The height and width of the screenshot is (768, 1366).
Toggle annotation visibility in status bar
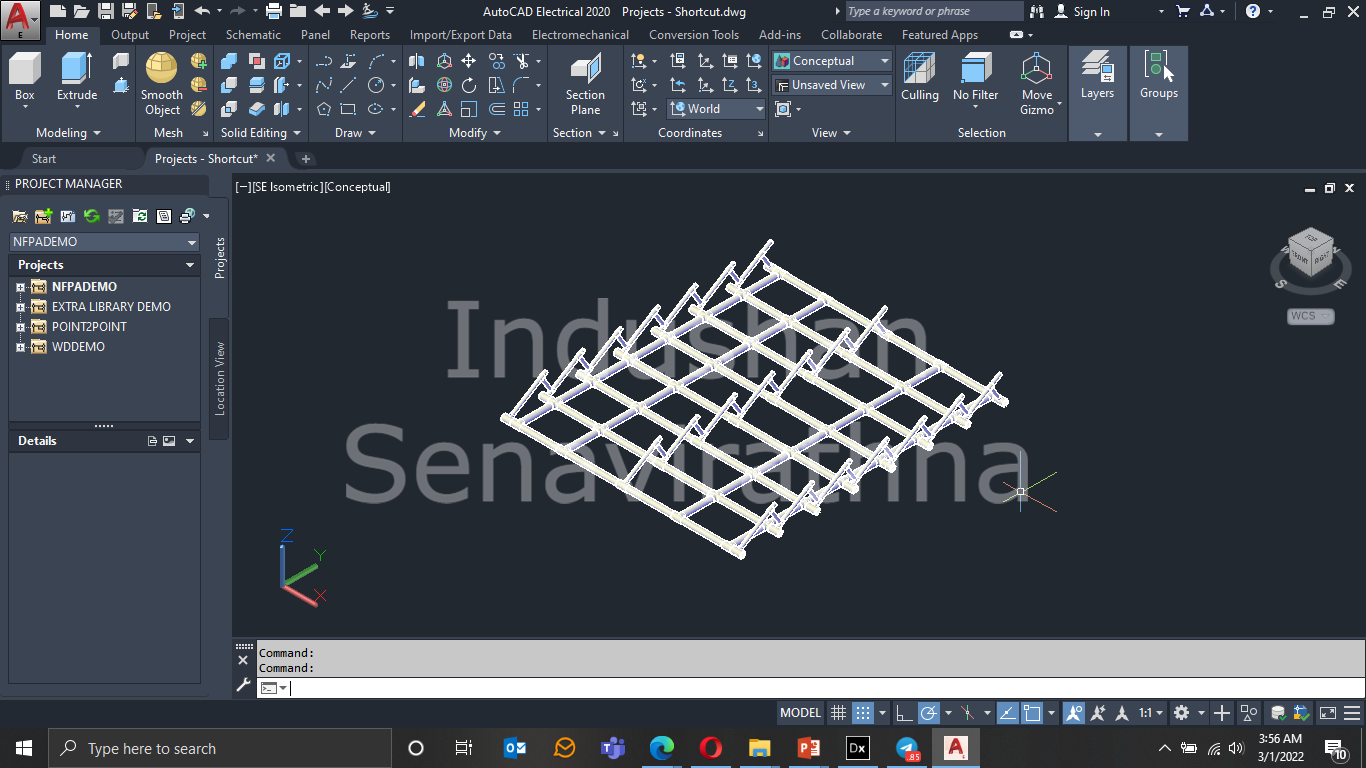coord(1075,713)
